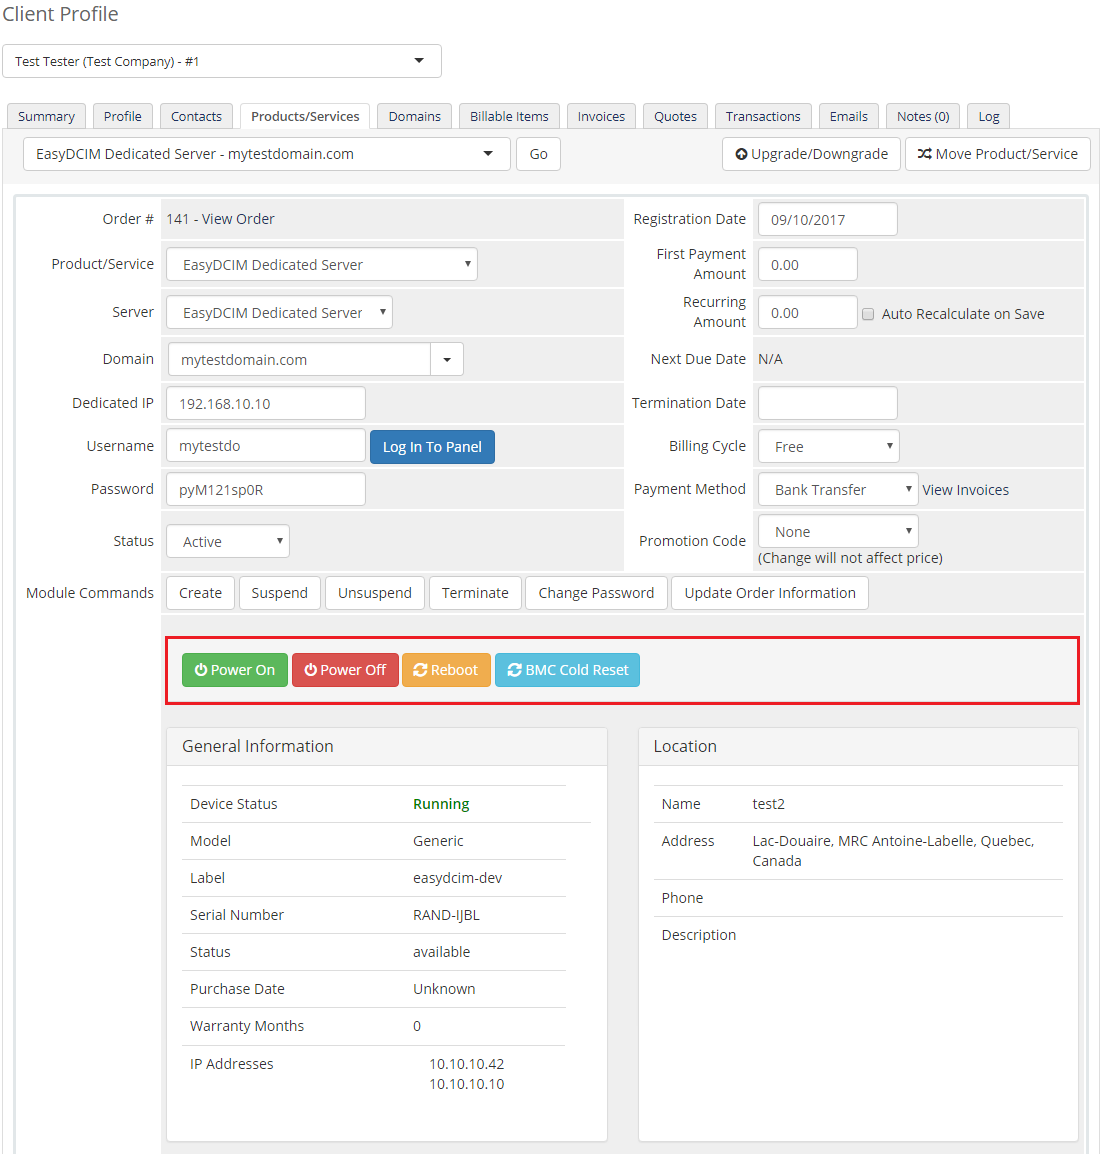Image resolution: width=1100 pixels, height=1154 pixels.
Task: Switch to the Summary tab
Action: (46, 116)
